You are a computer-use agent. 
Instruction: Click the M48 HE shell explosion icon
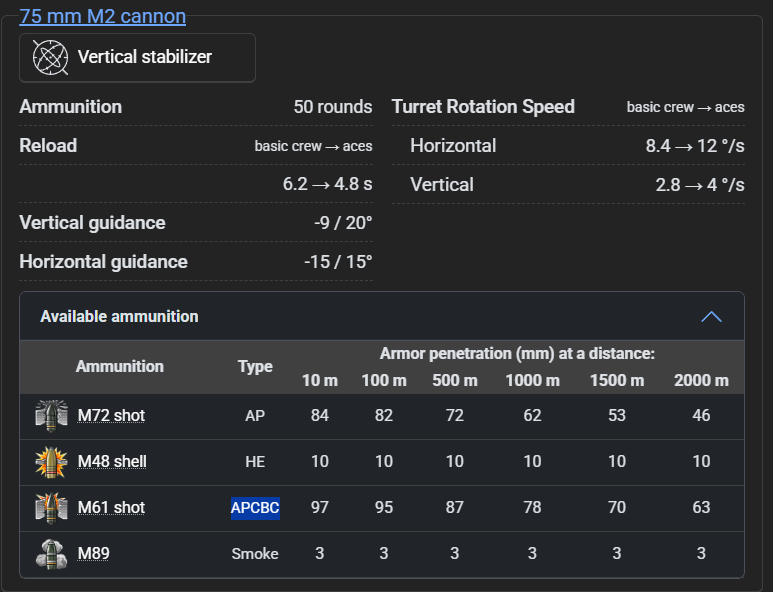51,462
